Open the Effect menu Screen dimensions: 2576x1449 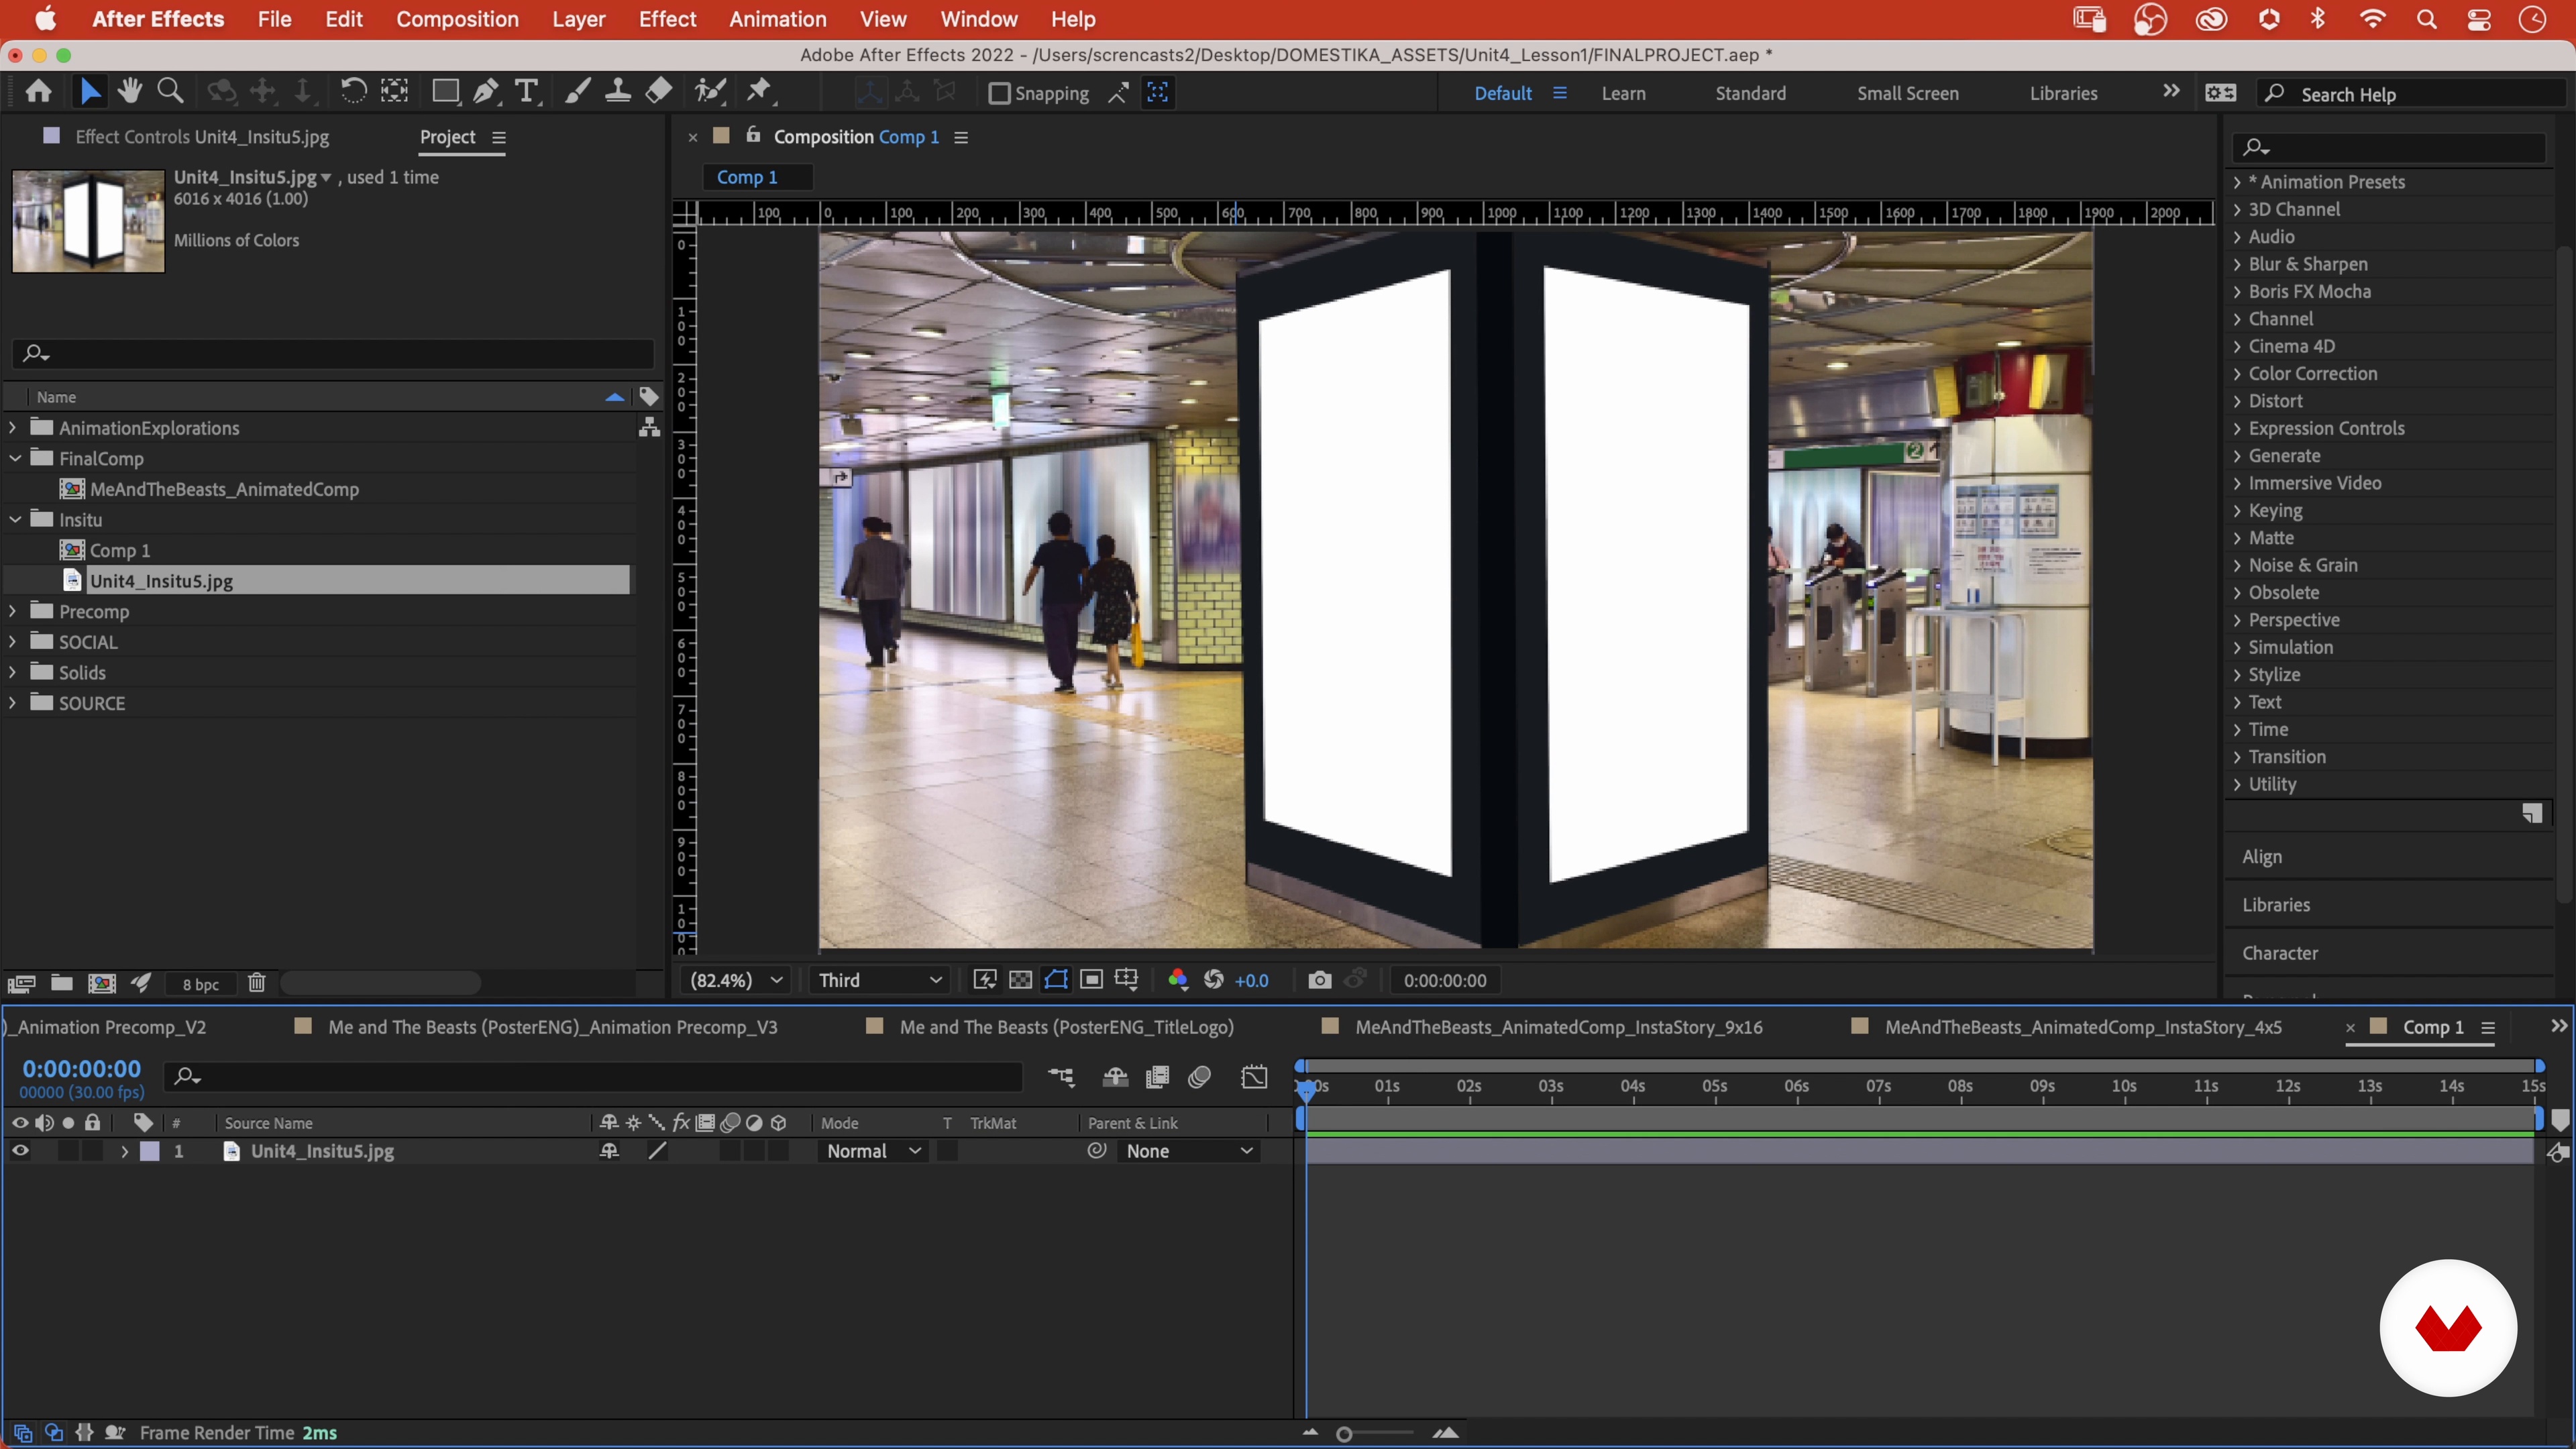[667, 19]
